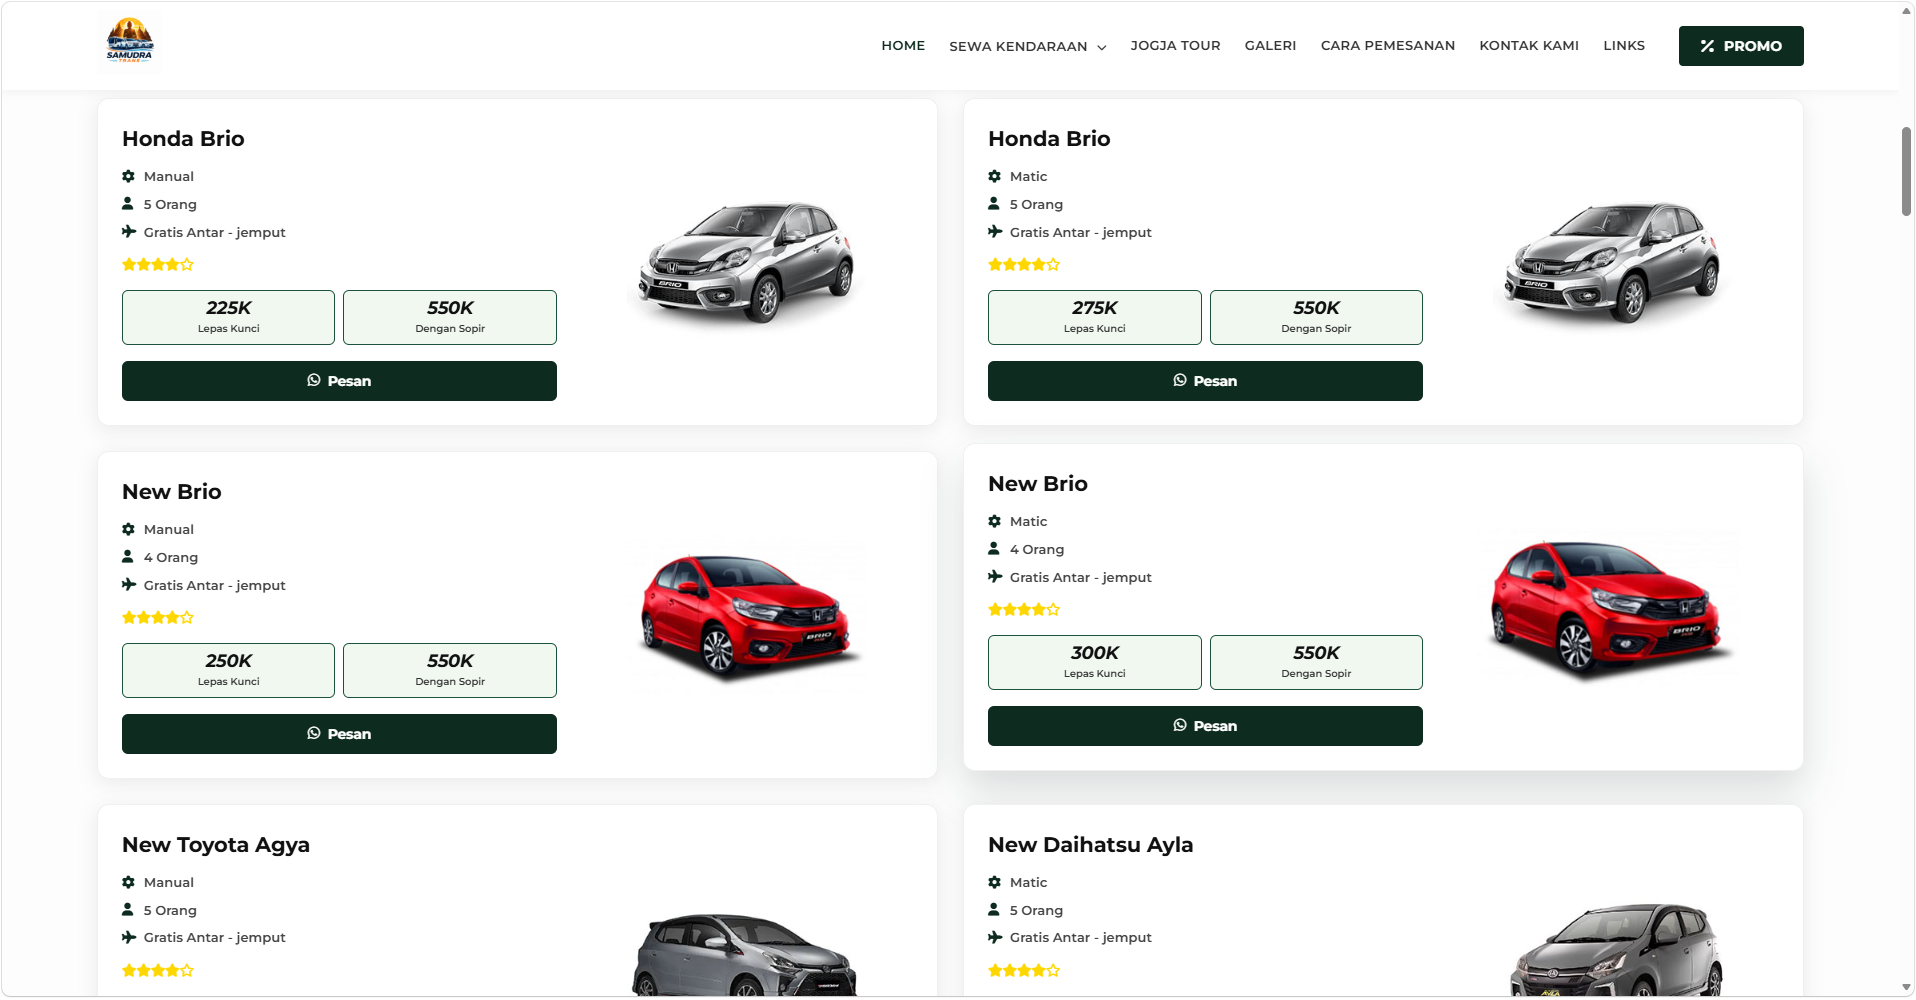The height and width of the screenshot is (1000, 1916).
Task: Click plane icon on New Toyota Agya card
Action: click(x=129, y=938)
